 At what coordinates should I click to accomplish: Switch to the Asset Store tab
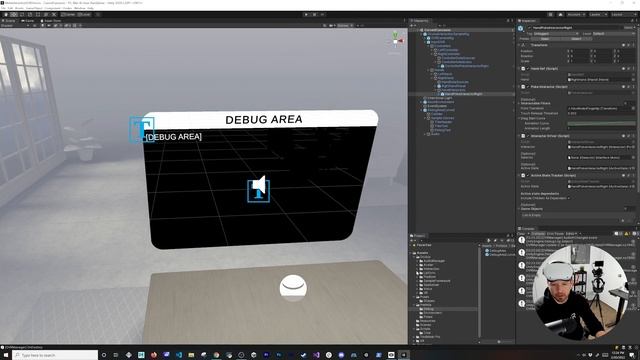(x=51, y=20)
